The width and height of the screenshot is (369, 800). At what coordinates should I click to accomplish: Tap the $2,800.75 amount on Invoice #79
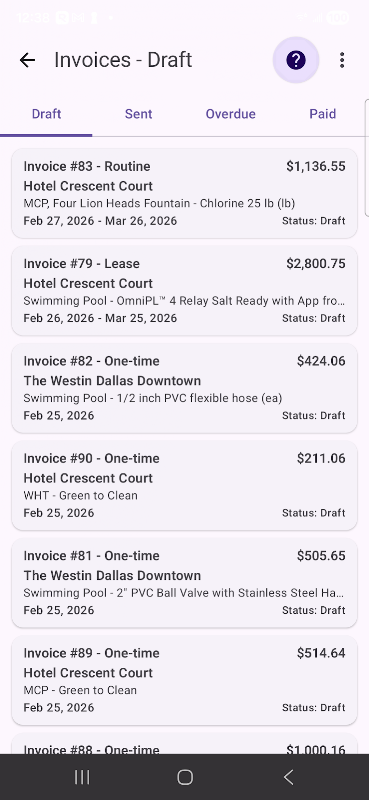click(x=315, y=264)
